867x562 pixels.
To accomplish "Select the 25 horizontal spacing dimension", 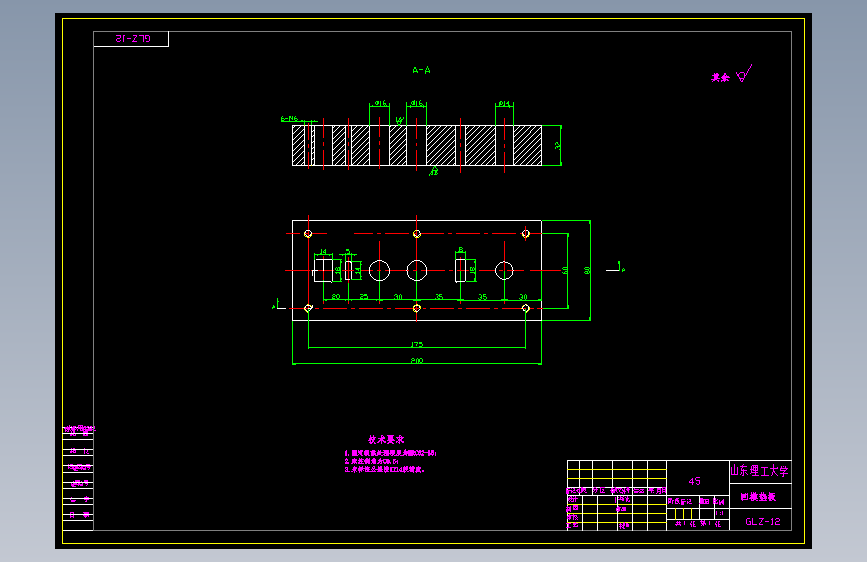I will click(363, 296).
